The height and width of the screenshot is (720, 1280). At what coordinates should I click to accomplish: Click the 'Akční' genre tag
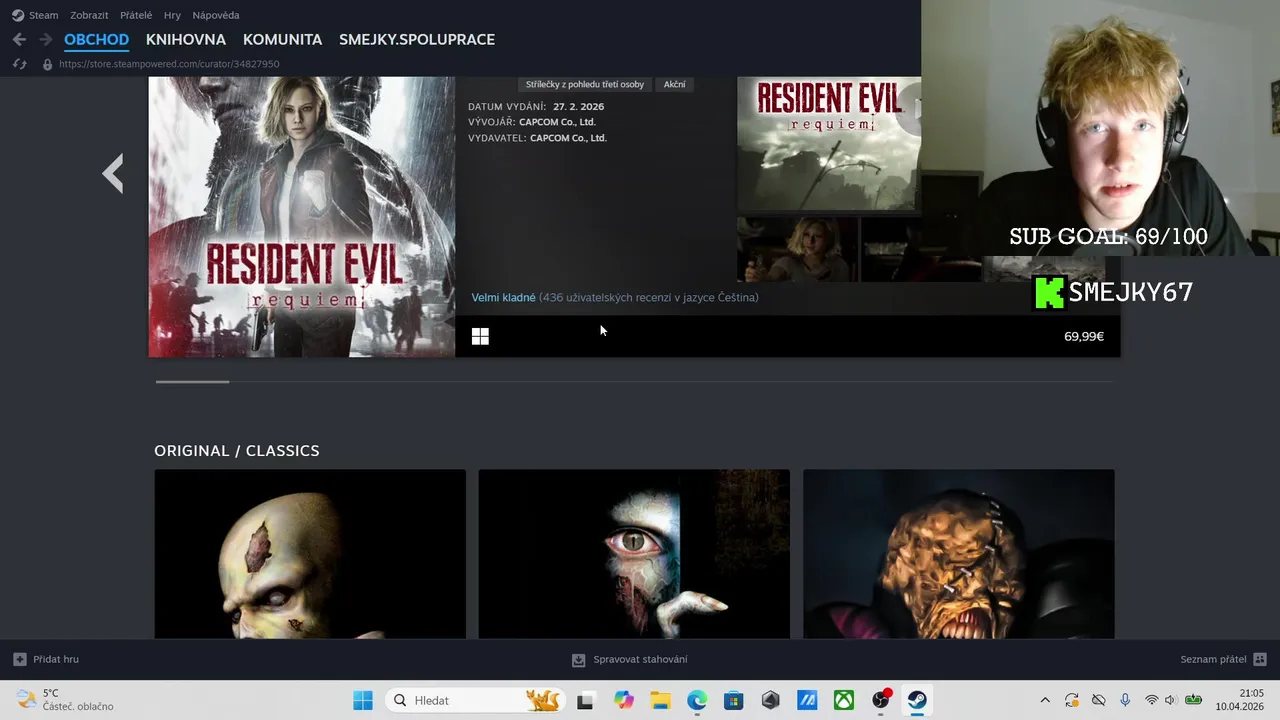click(675, 84)
